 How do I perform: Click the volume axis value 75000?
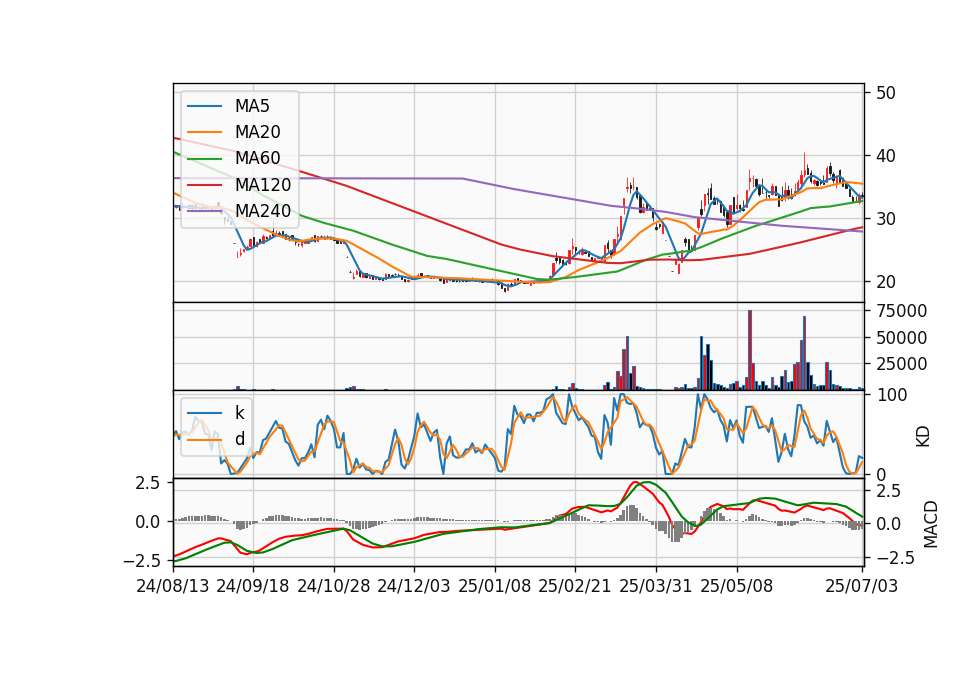pyautogui.click(x=901, y=311)
